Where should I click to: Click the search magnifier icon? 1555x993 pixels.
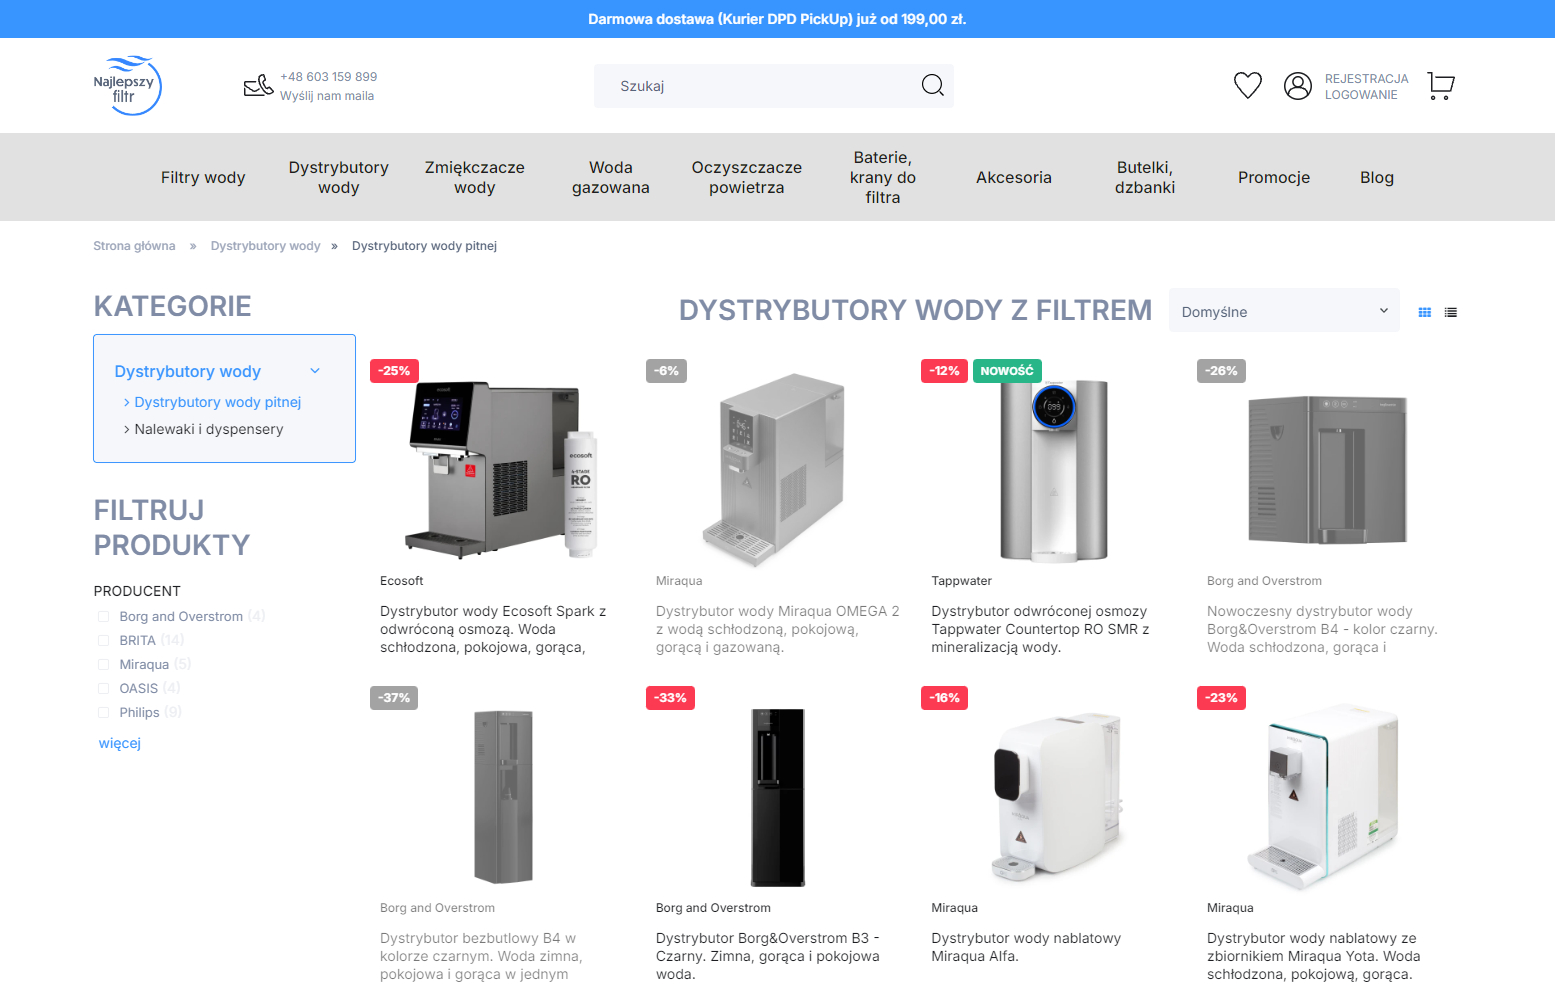[932, 86]
